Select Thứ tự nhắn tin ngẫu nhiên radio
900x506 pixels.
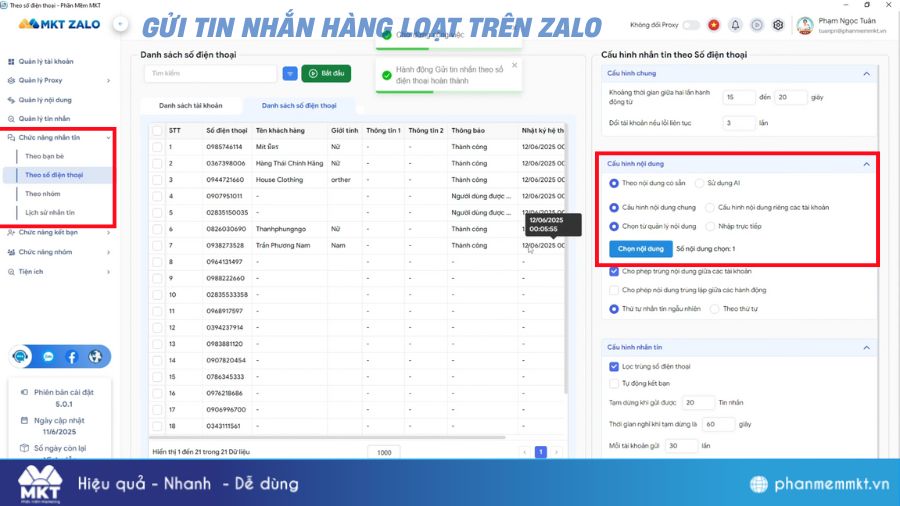tap(614, 309)
